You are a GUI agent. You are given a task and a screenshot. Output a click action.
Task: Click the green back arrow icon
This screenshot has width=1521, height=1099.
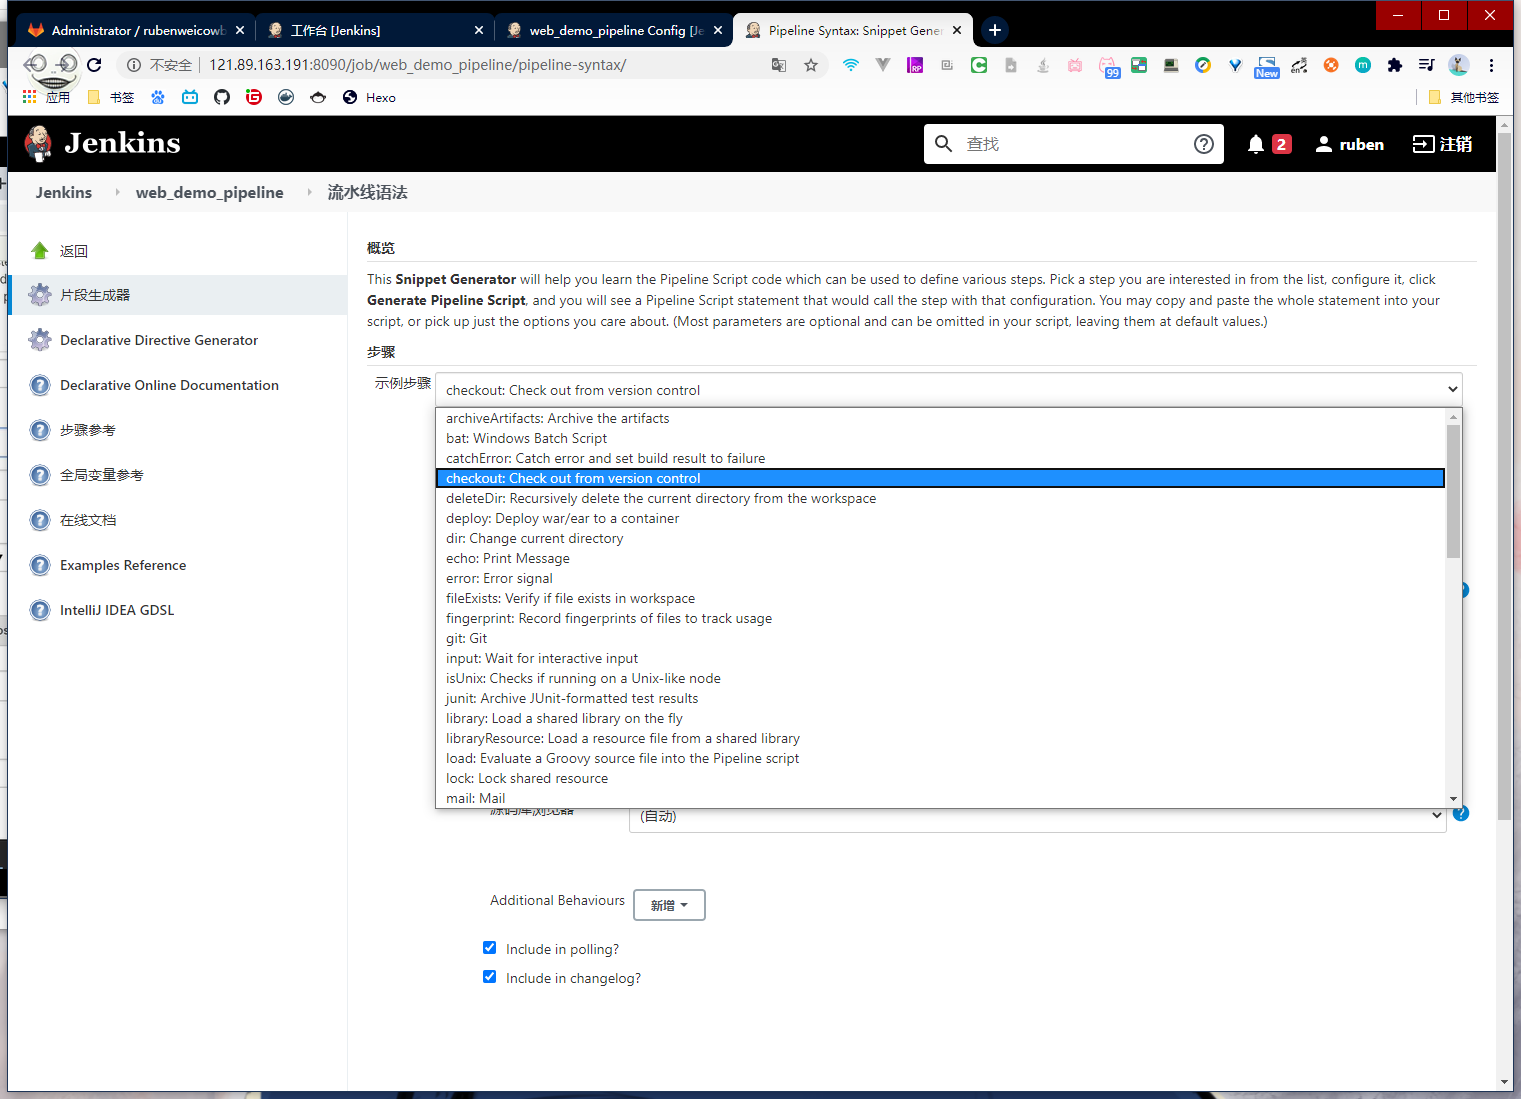click(x=40, y=251)
